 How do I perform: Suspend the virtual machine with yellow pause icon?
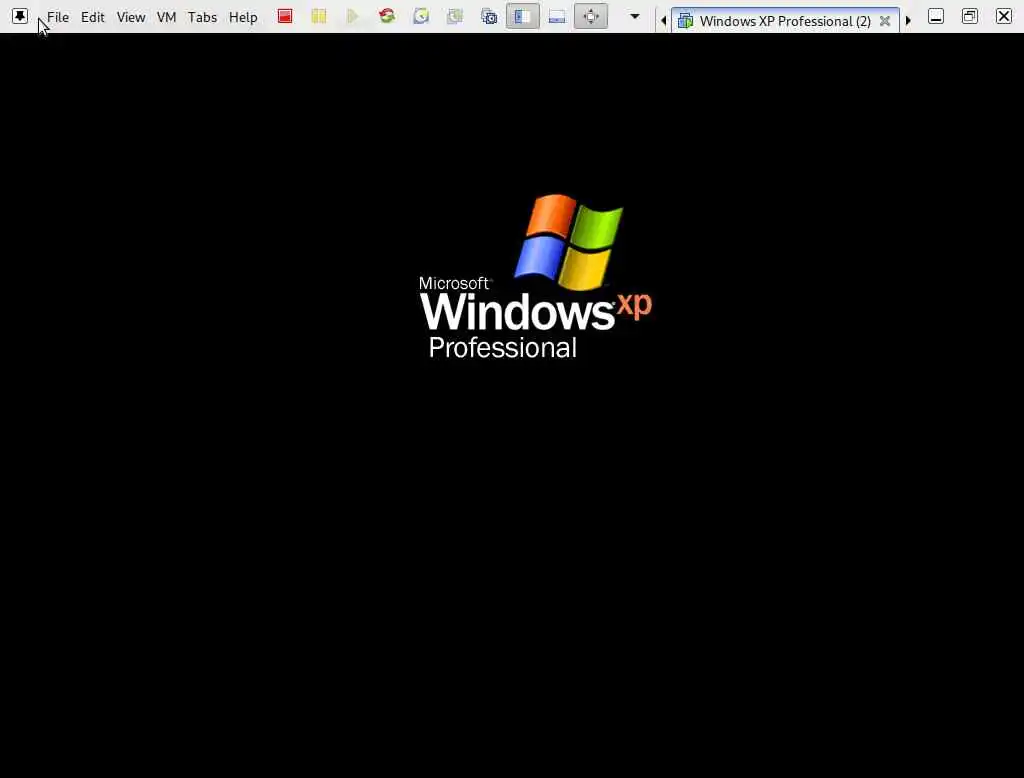[319, 16]
